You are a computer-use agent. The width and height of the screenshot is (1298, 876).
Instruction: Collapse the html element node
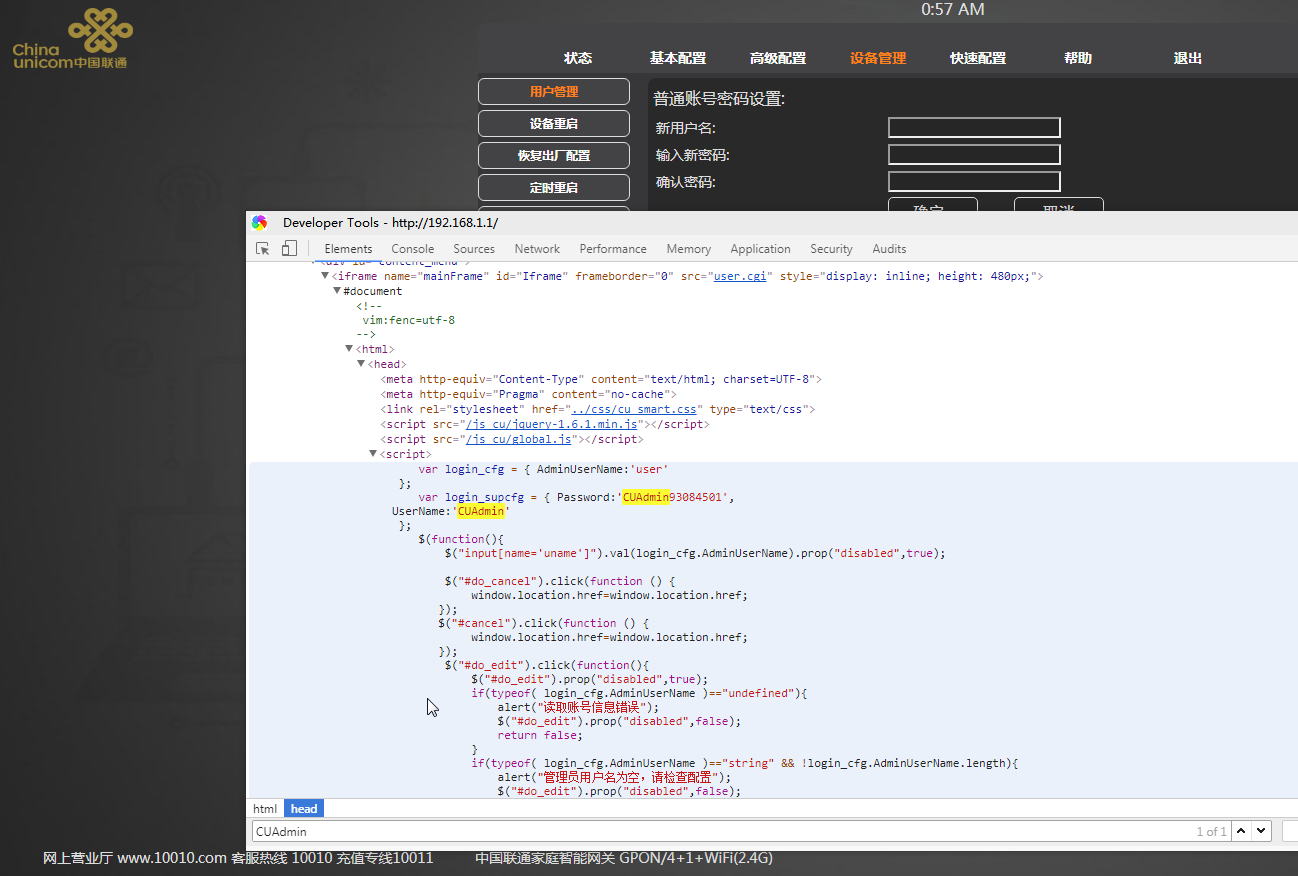click(349, 349)
